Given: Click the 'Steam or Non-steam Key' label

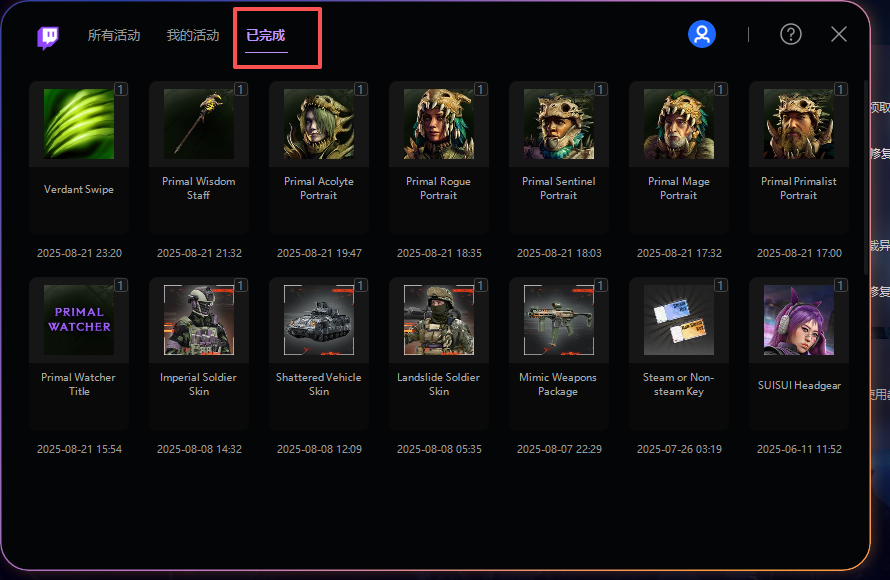Looking at the screenshot, I should (x=679, y=384).
